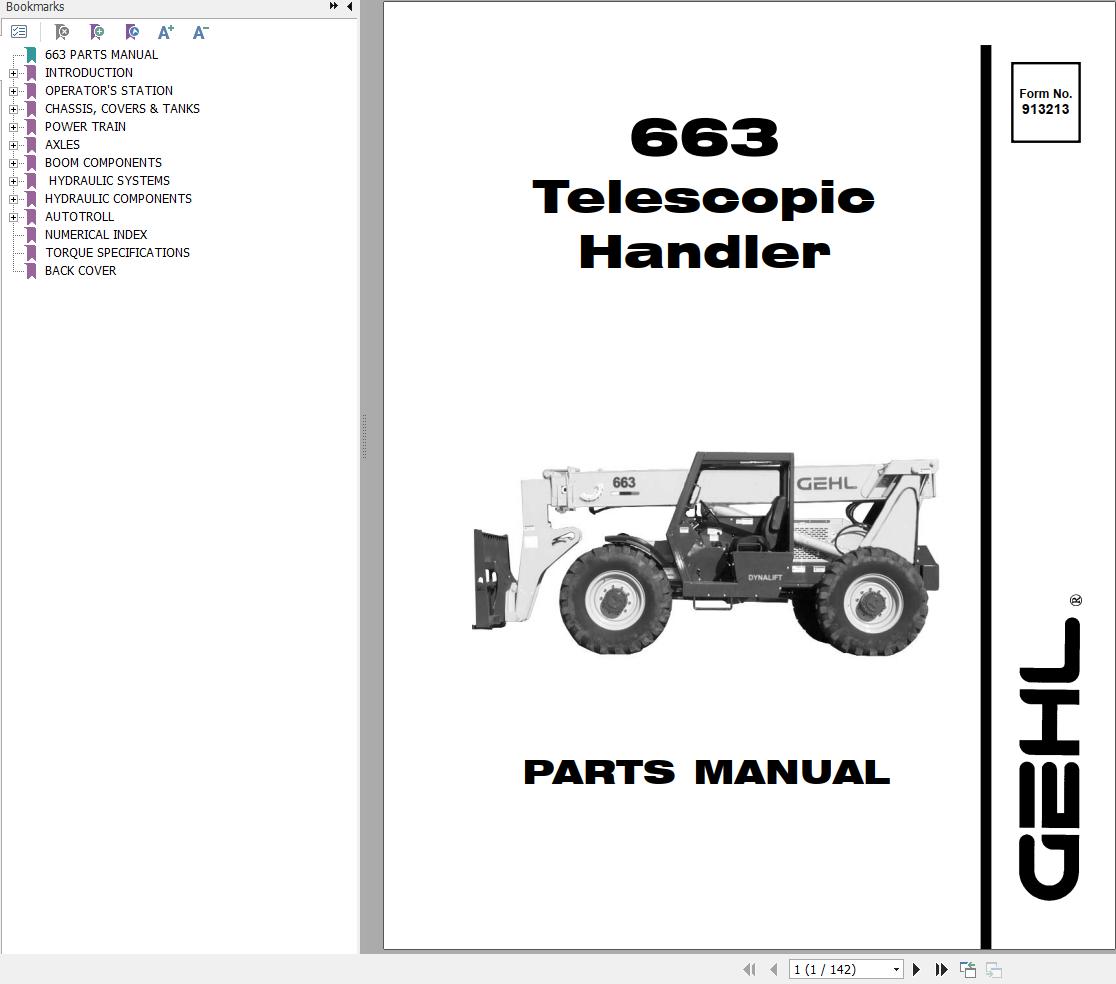1116x984 pixels.
Task: Click the bookmark icon beside TORQUE SPECIFICATIONS
Action: click(31, 253)
